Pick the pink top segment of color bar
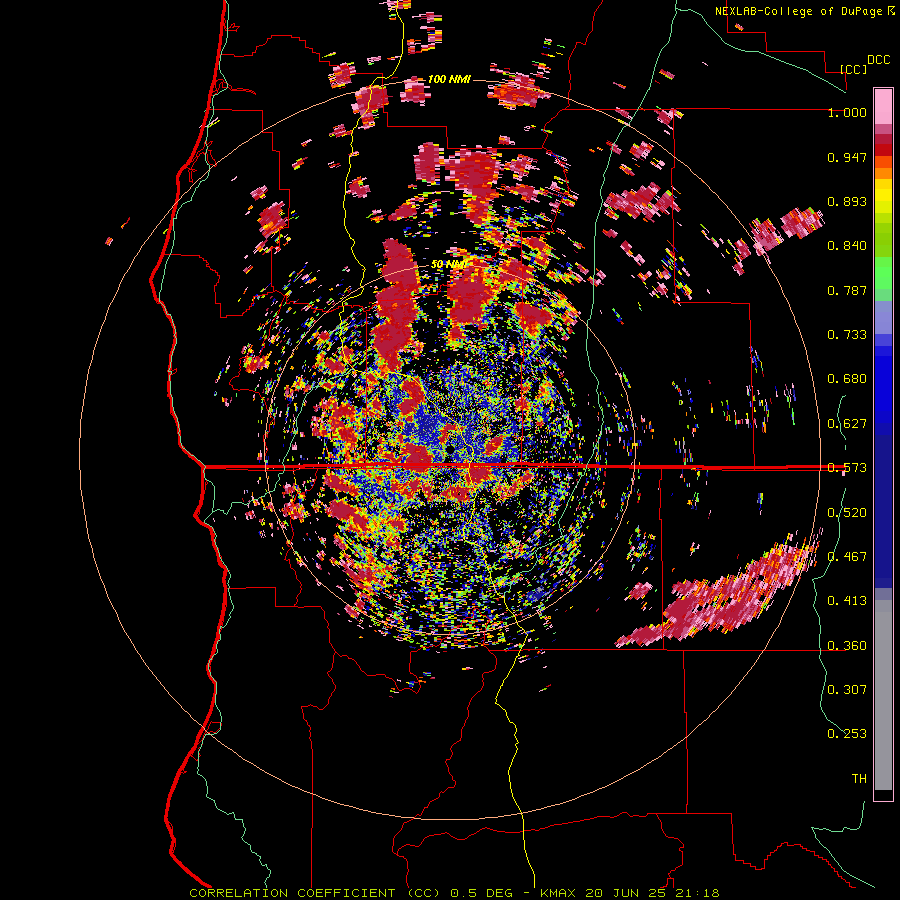900x900 pixels. click(883, 106)
